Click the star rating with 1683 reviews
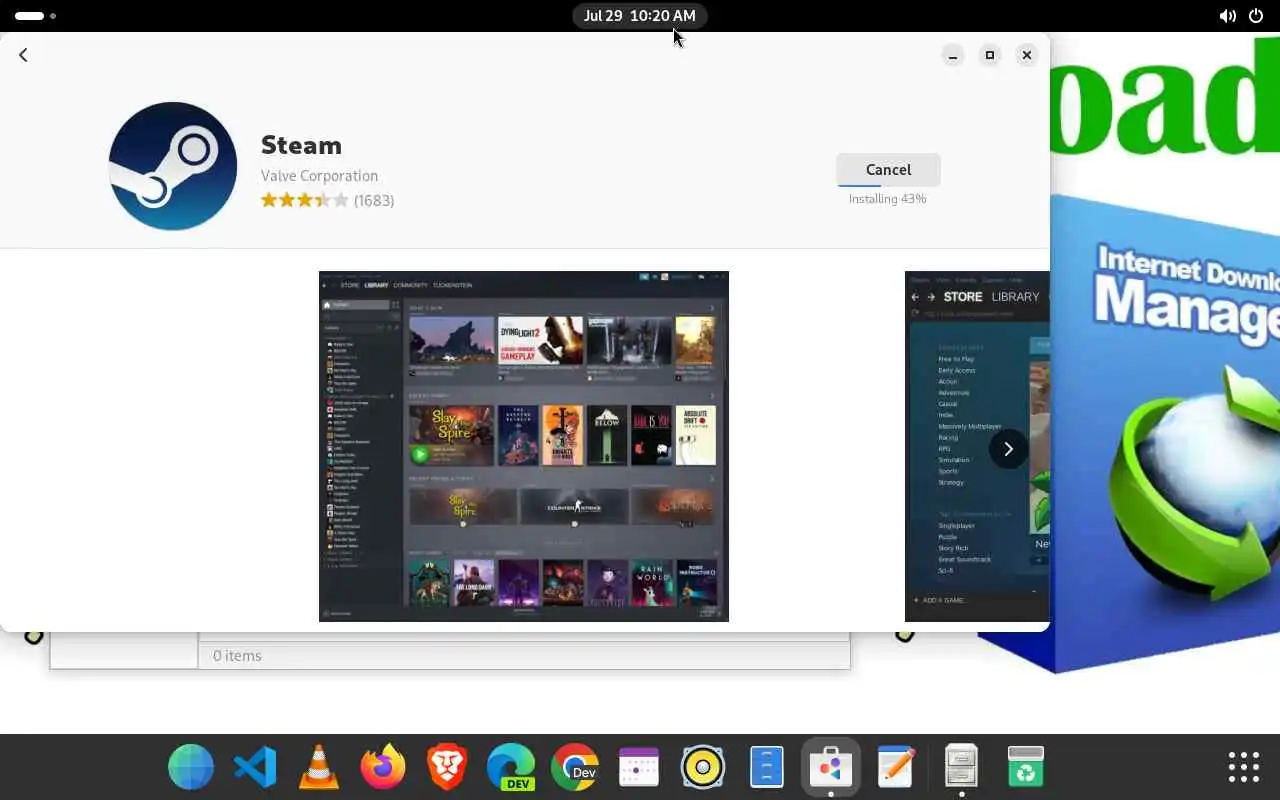1280x800 pixels. 327,200
